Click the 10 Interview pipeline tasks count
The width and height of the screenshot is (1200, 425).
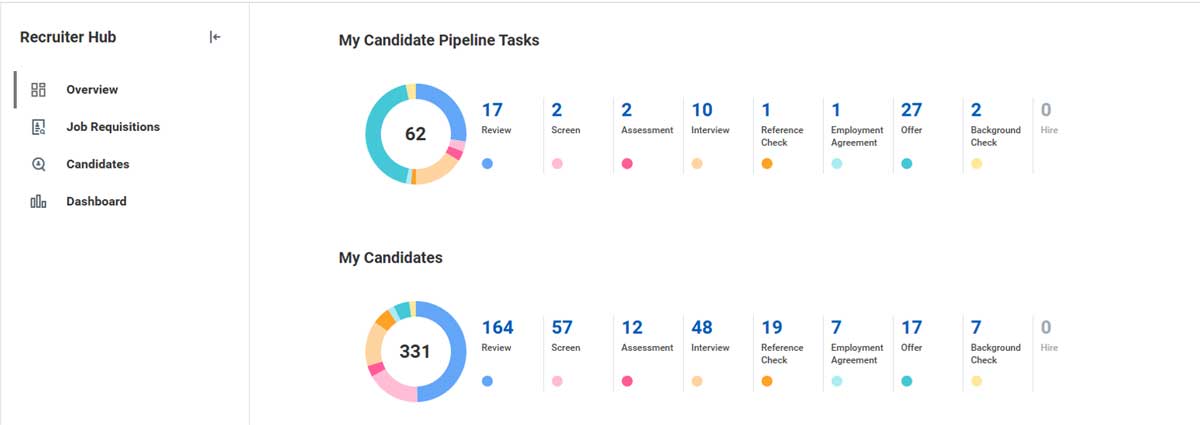point(702,110)
